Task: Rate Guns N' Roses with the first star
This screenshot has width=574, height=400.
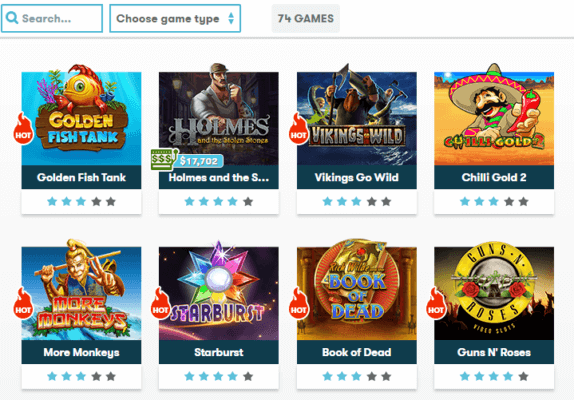Action: click(465, 376)
